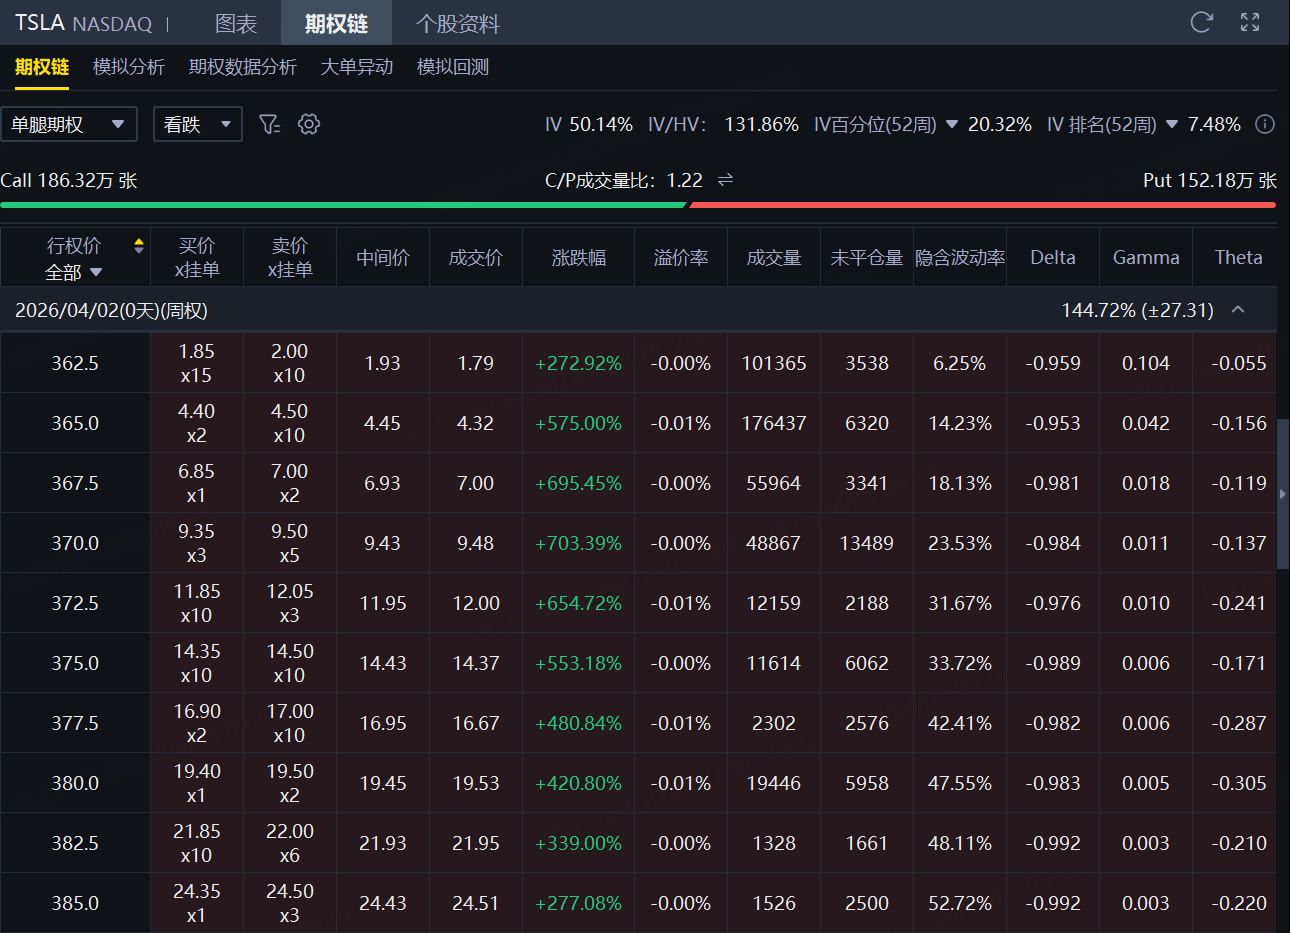
Task: Click the refresh icon in top bar
Action: point(1201,22)
